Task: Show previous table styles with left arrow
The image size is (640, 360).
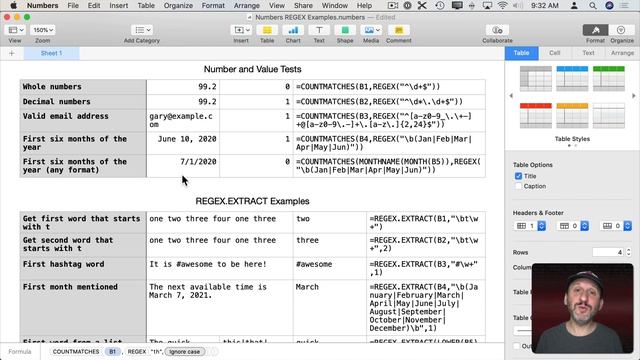Action: (511, 96)
